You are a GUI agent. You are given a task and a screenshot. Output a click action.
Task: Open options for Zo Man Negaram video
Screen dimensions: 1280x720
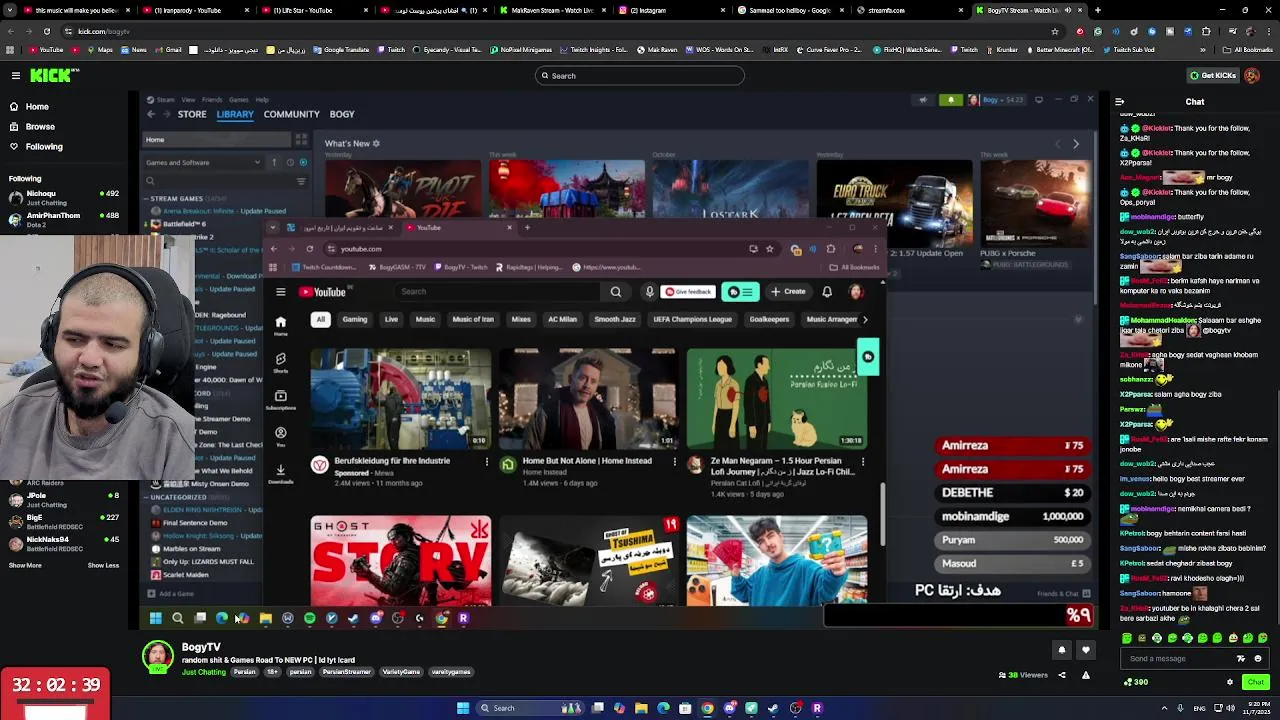pyautogui.click(x=863, y=461)
